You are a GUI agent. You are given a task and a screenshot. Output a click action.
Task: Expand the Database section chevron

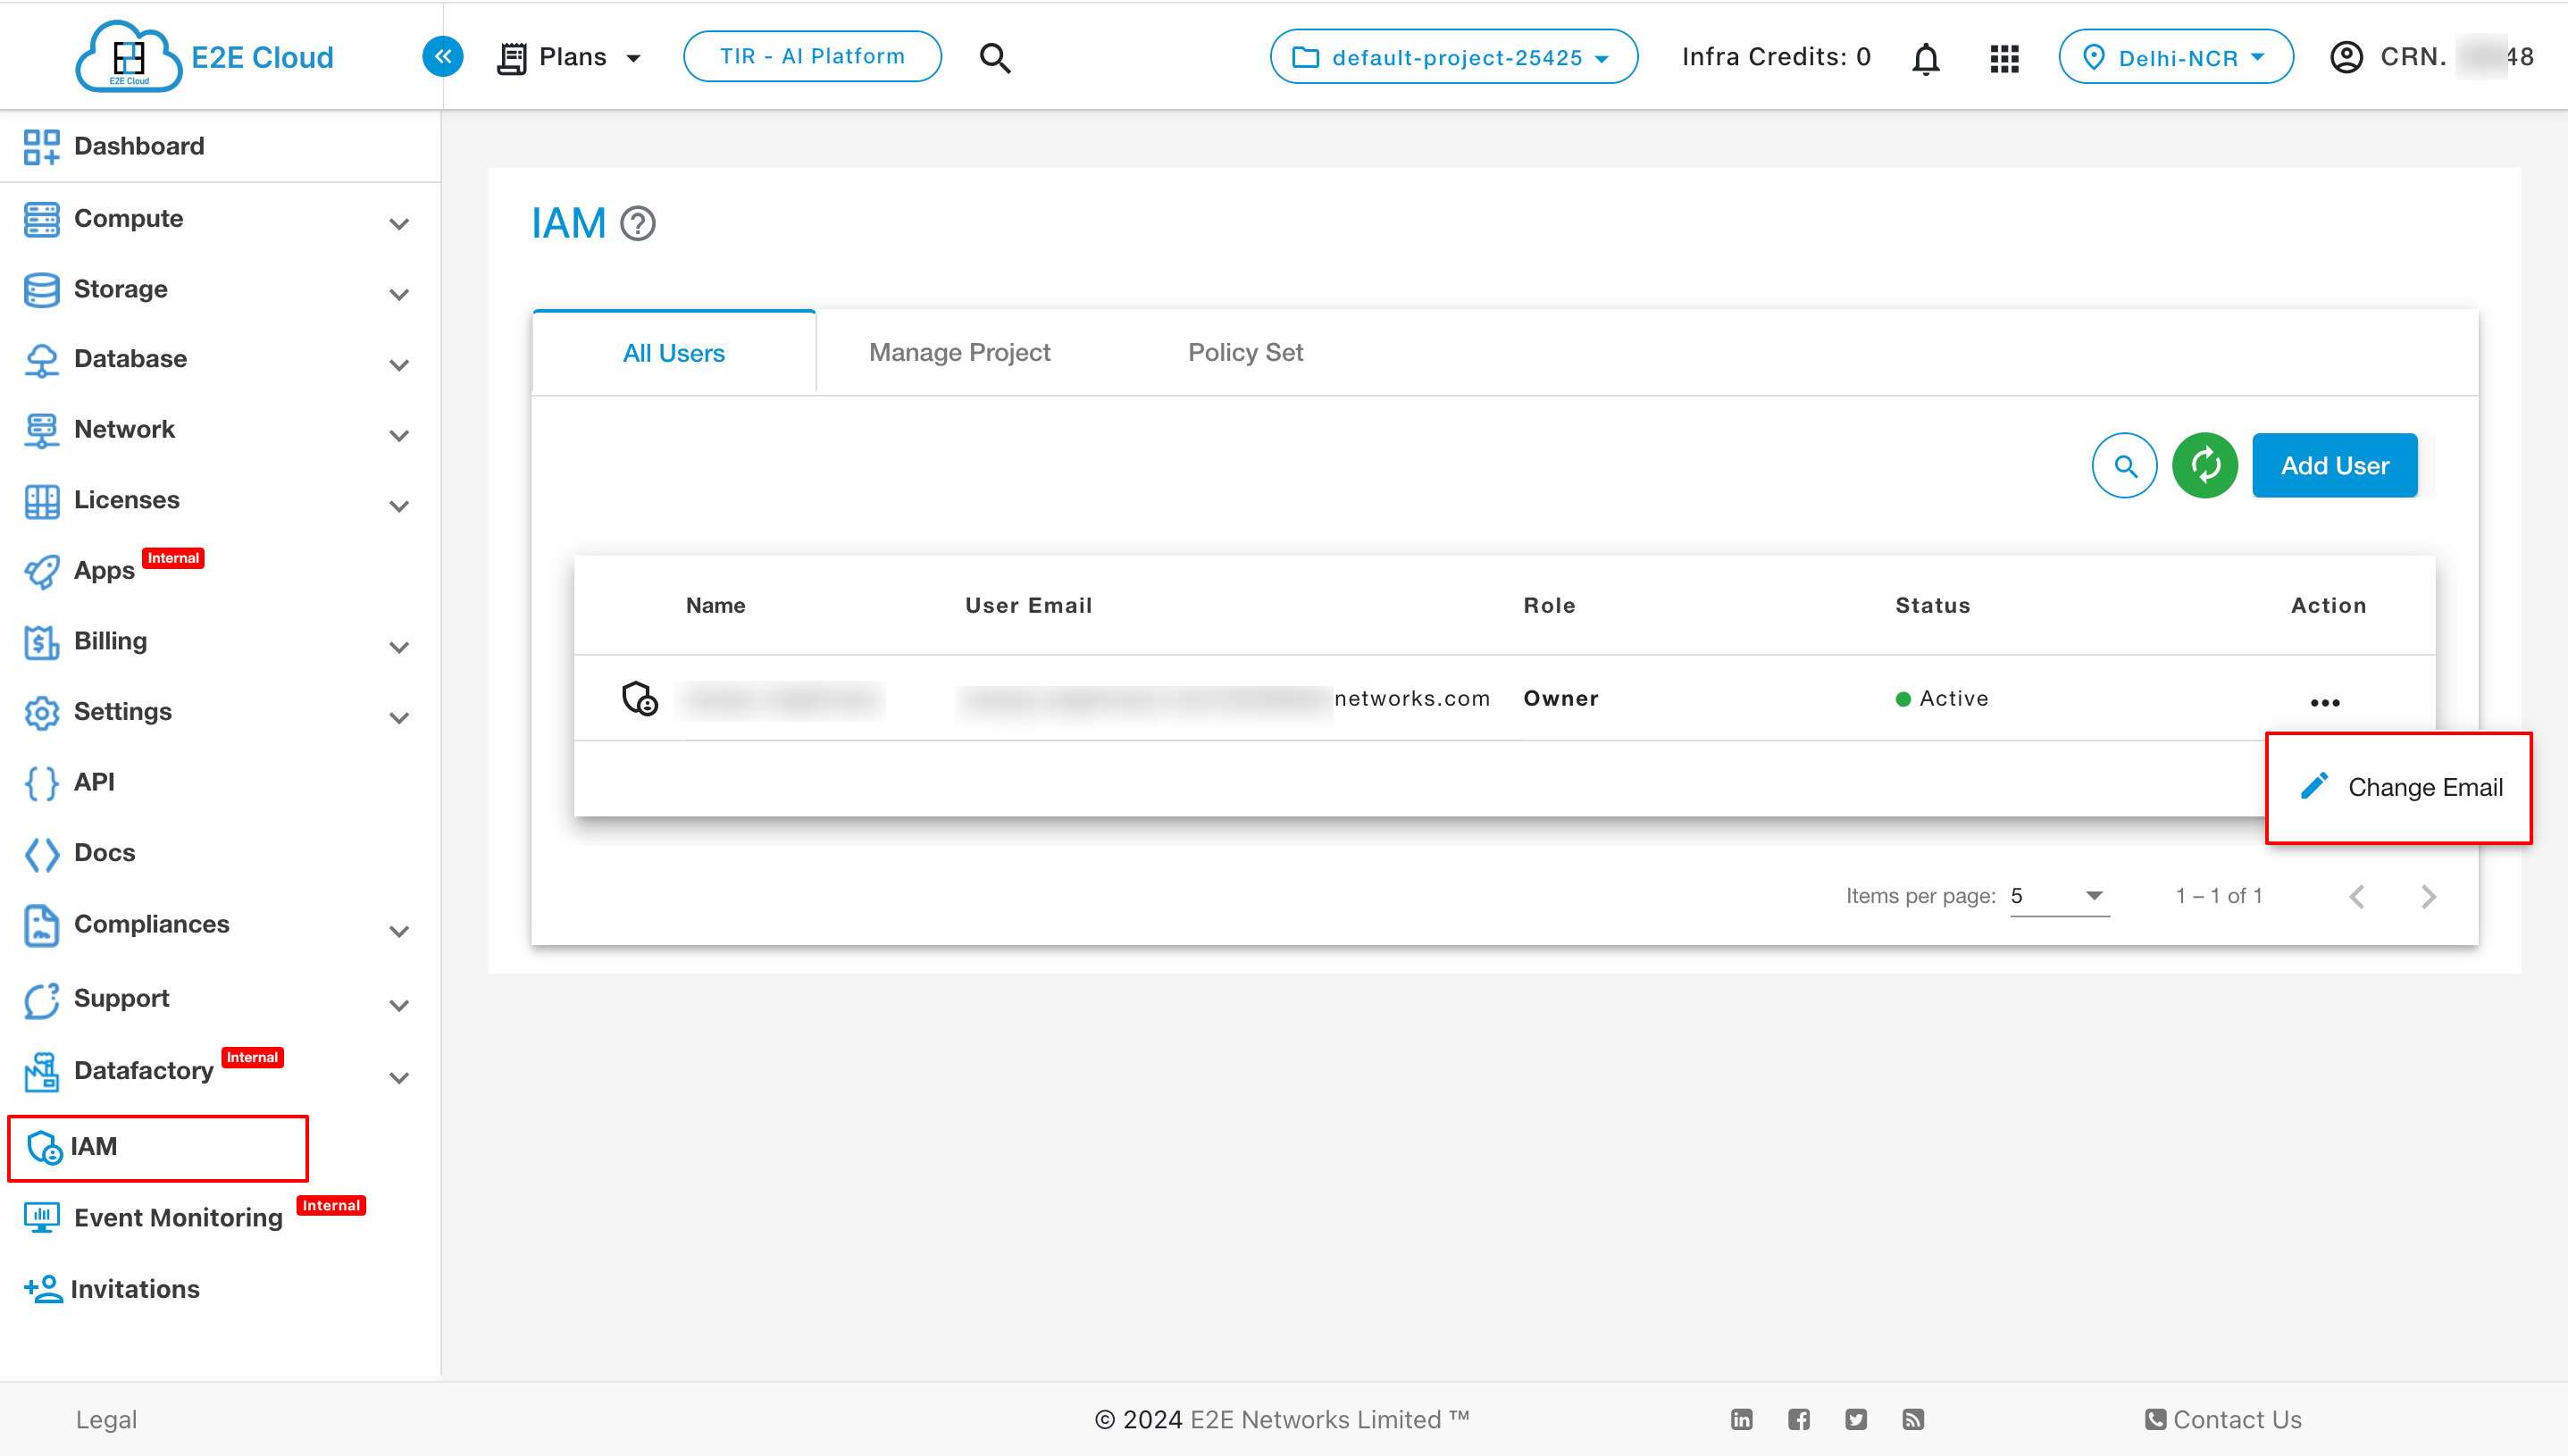click(399, 365)
